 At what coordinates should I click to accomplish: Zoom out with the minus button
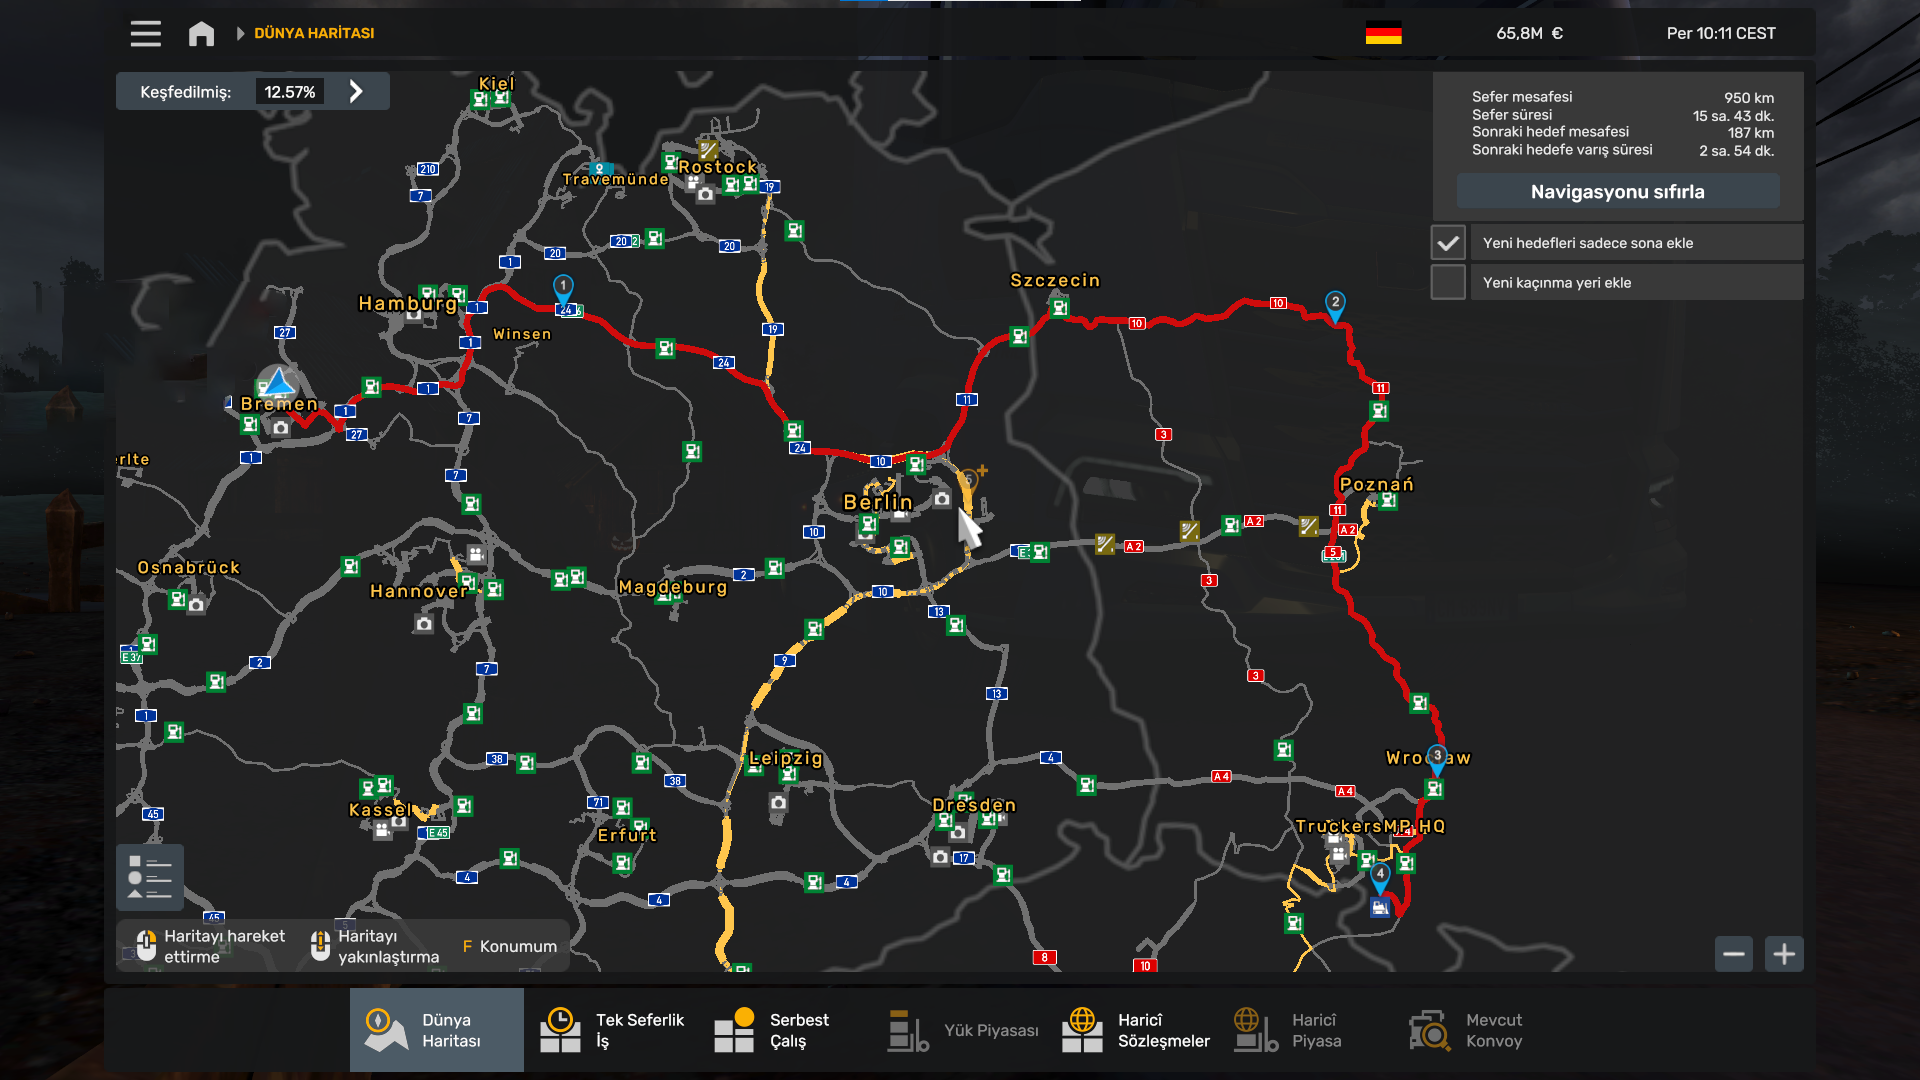click(x=1734, y=954)
